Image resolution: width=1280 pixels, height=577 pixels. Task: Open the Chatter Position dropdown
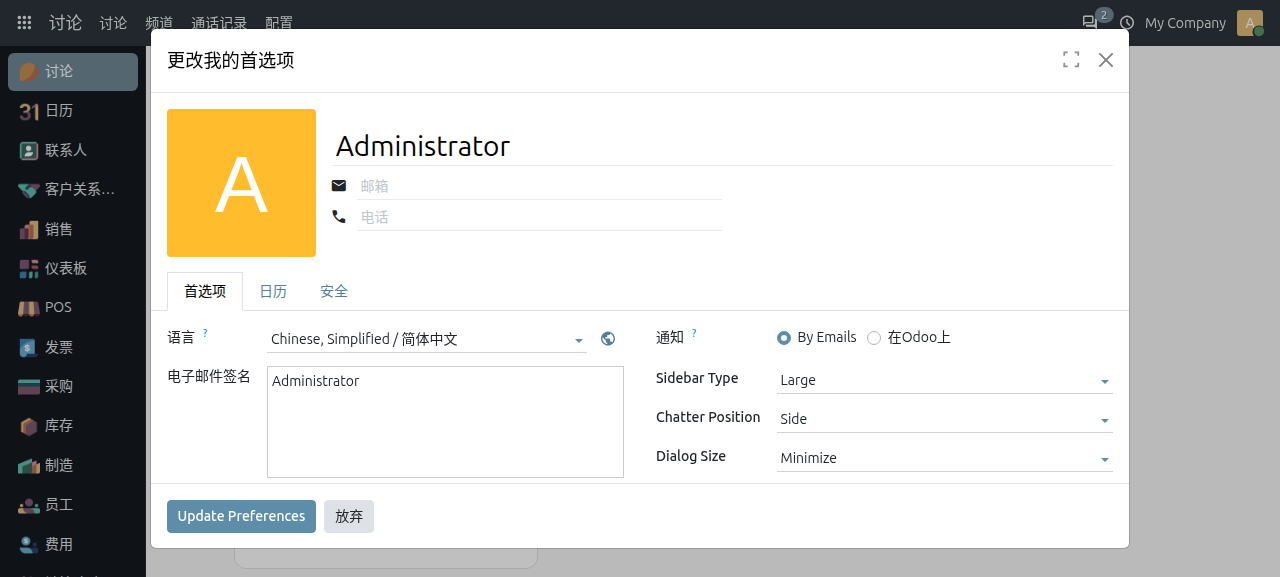coord(944,419)
